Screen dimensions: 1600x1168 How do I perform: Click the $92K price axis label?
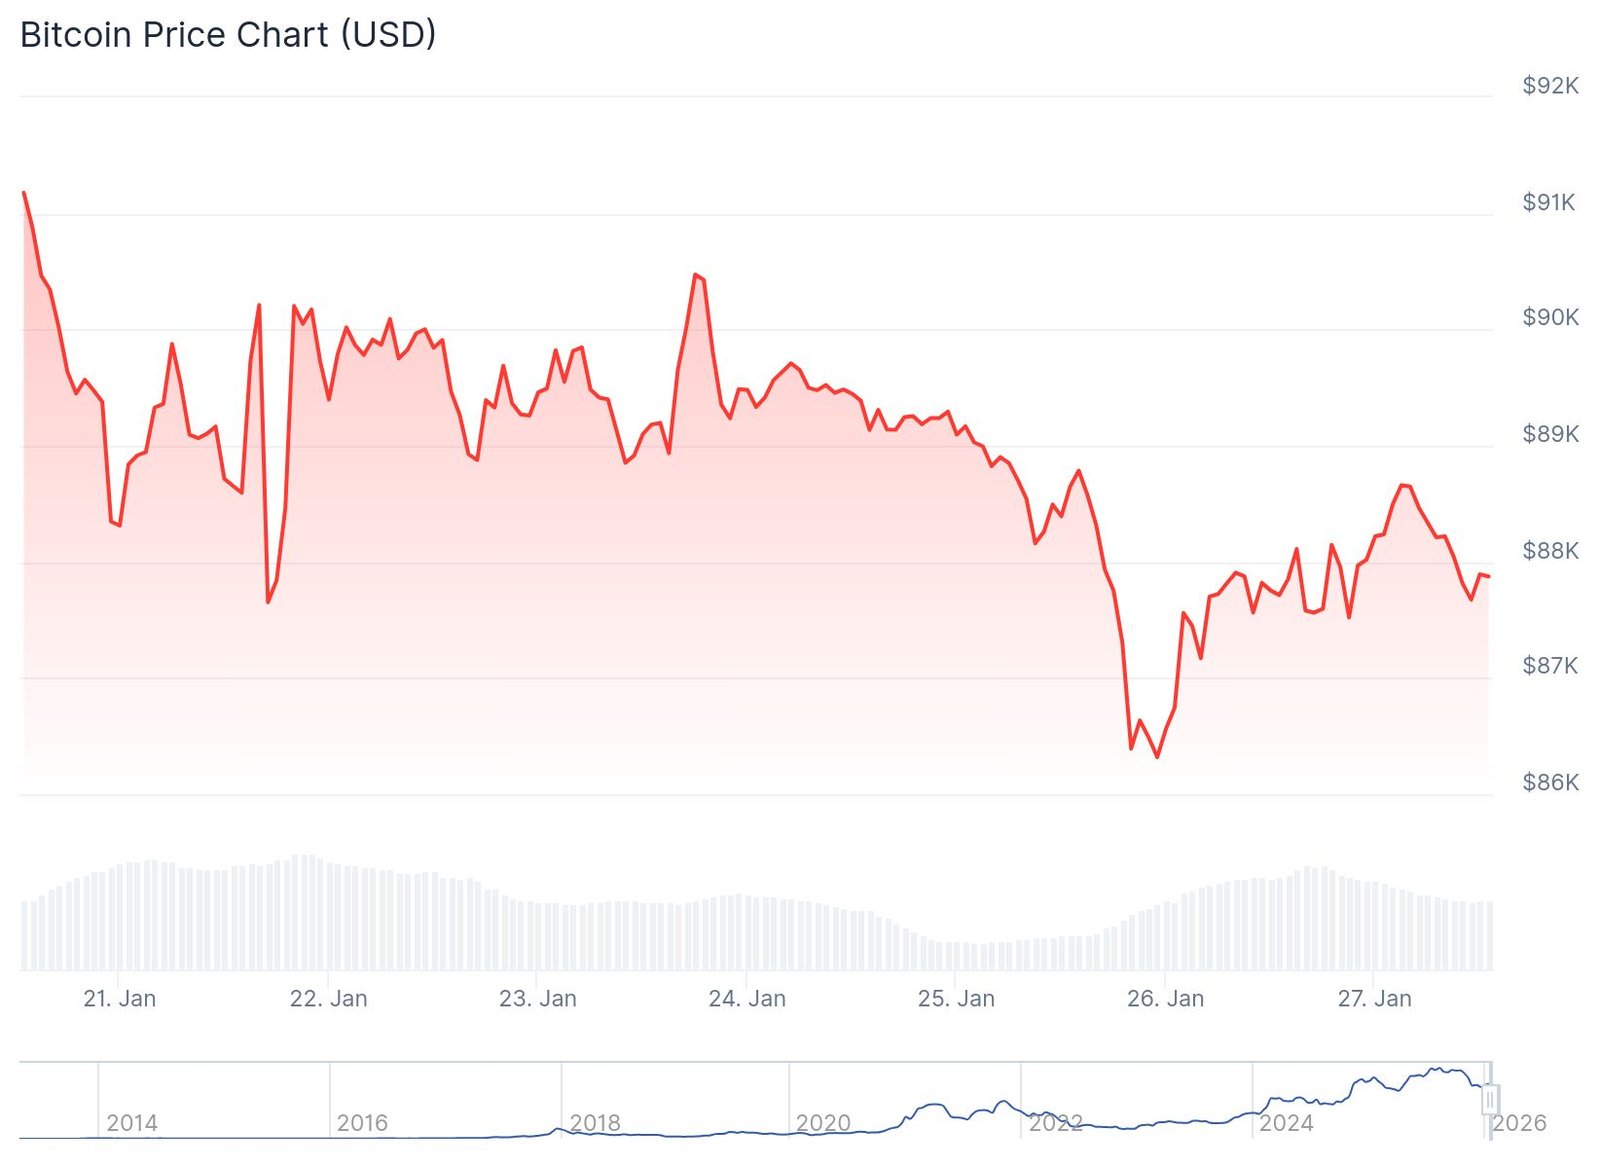click(1550, 86)
